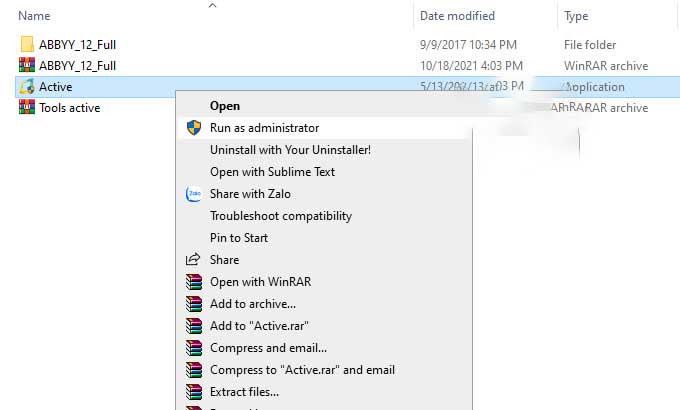This screenshot has height=410, width=680.
Task: Click WinRAR icon beside Compress to "Active.rar" and email
Action: coord(194,370)
